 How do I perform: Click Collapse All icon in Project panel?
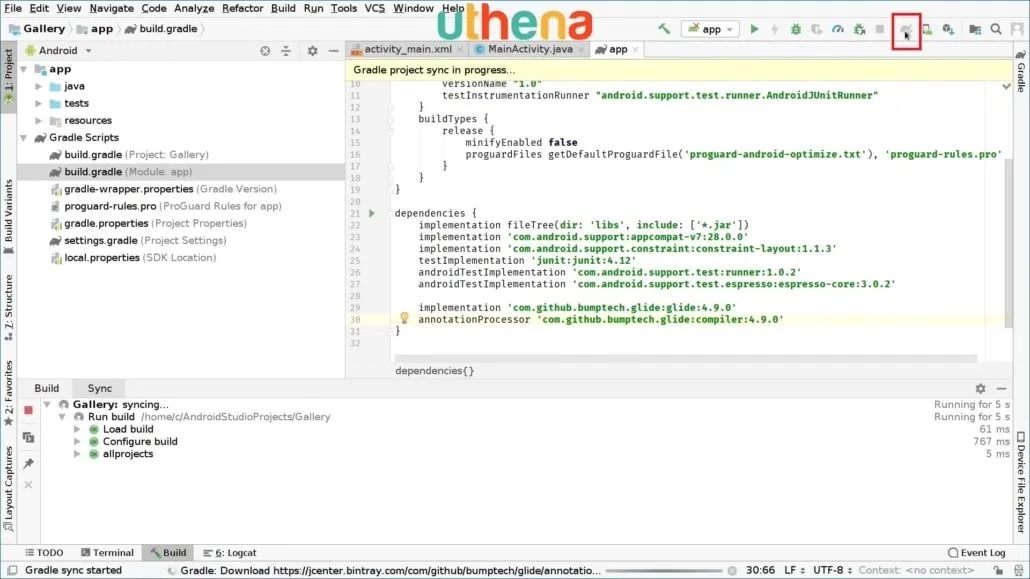286,51
